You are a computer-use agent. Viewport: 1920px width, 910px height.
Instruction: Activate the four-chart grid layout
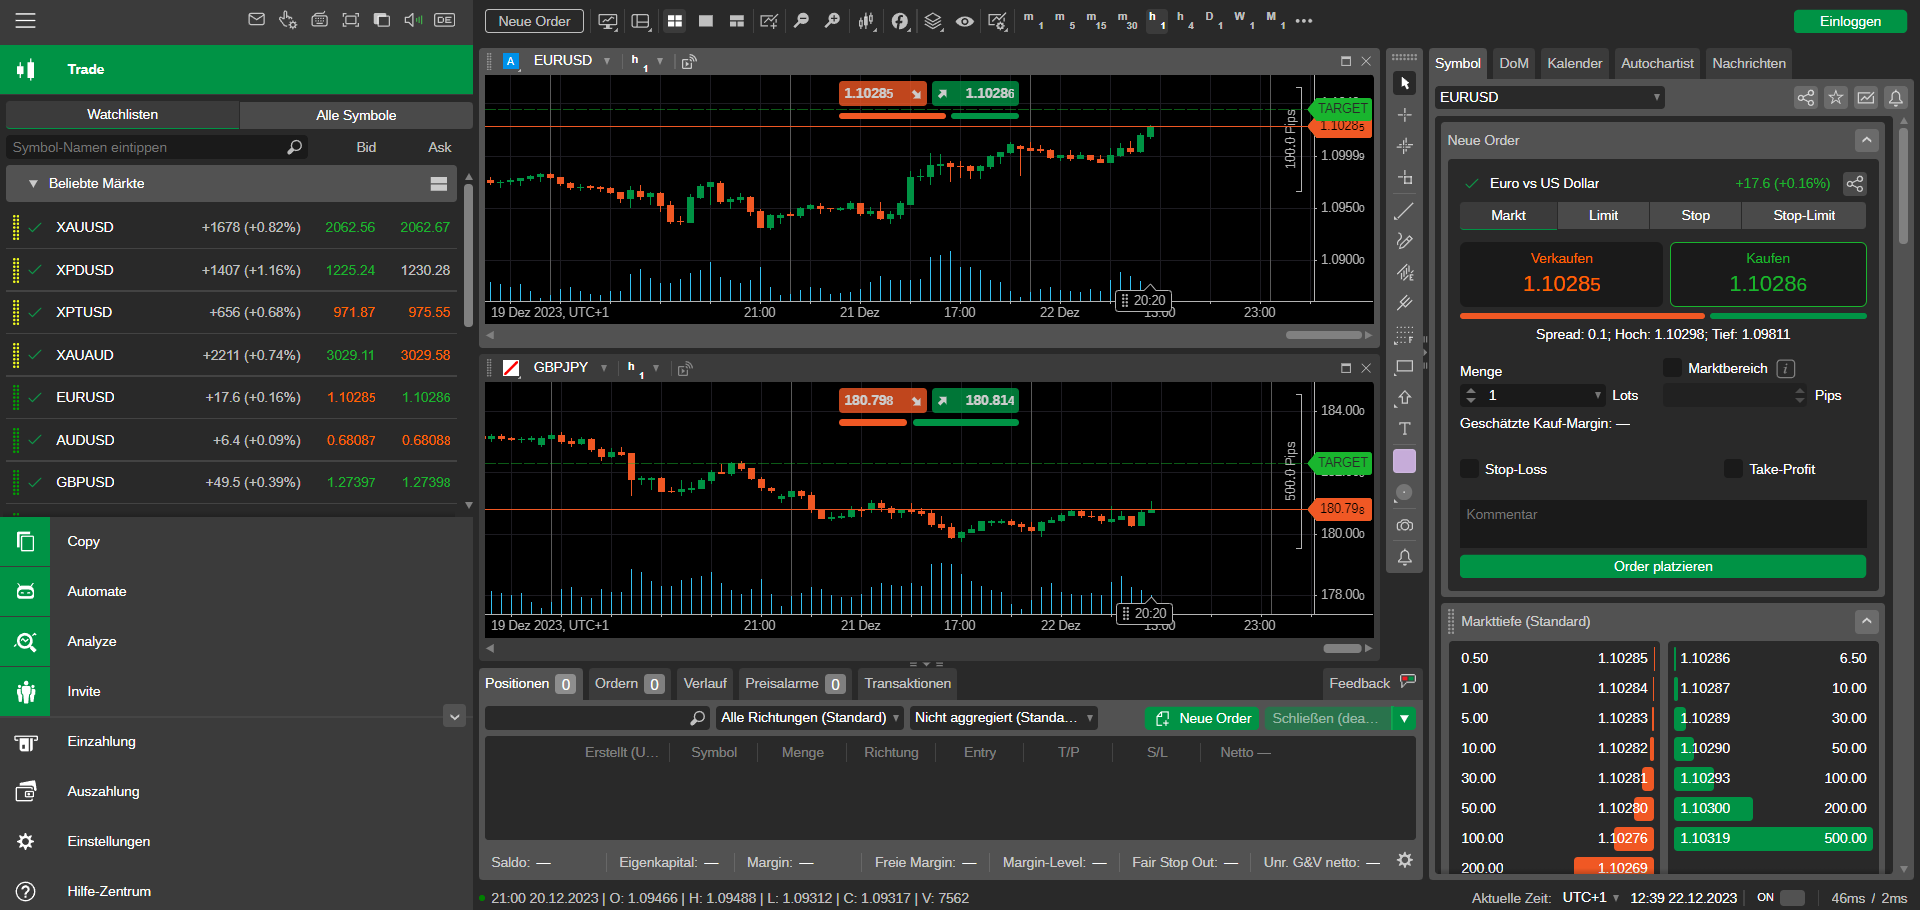click(674, 20)
